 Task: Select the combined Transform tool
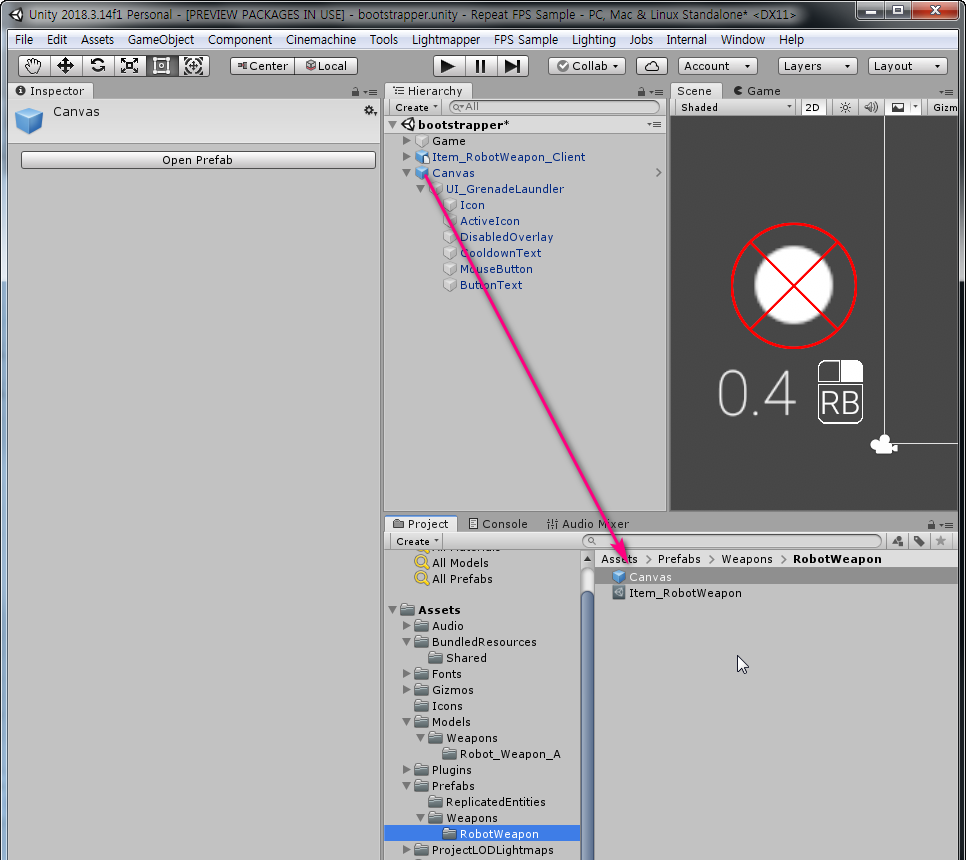coord(193,66)
